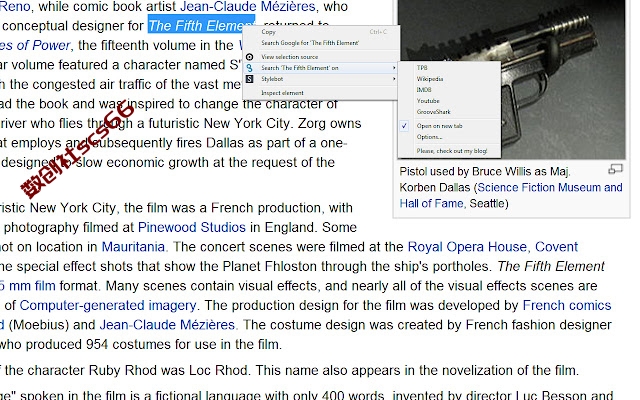The image size is (640, 400).
Task: Expand arrow beside Stylebot entry
Action: pos(394,79)
